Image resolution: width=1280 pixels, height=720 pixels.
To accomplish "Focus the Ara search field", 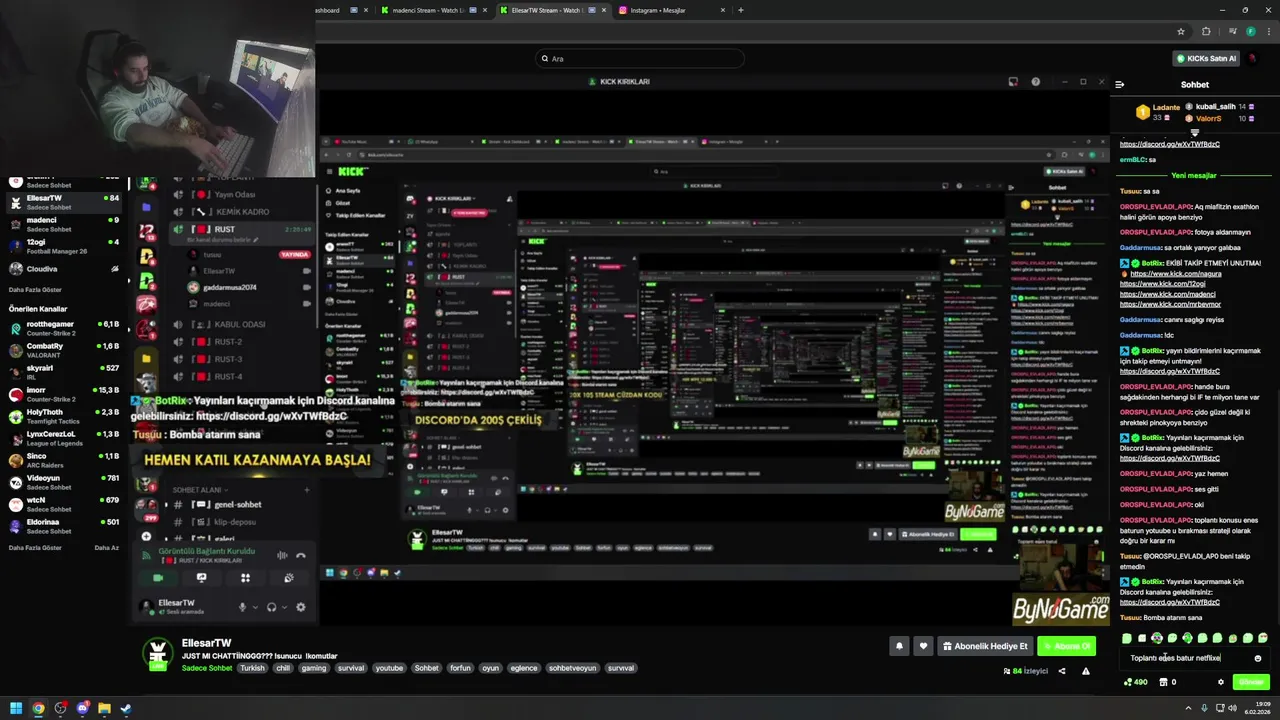I will tap(640, 59).
